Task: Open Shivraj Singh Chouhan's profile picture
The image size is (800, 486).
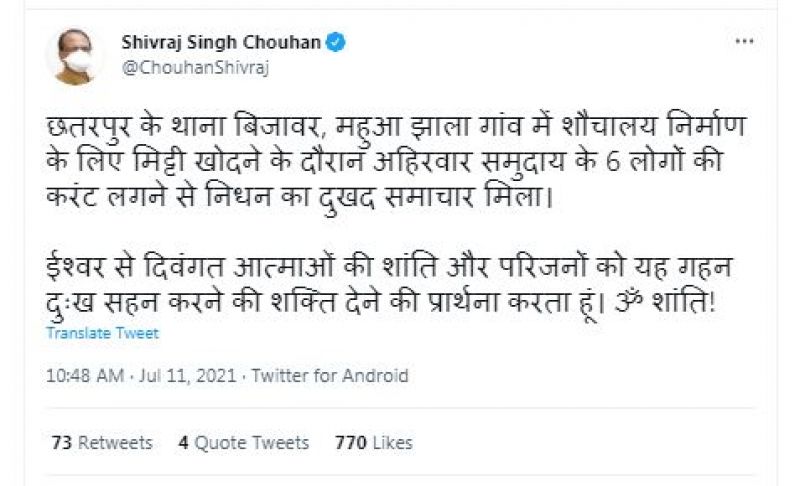Action: coord(75,56)
